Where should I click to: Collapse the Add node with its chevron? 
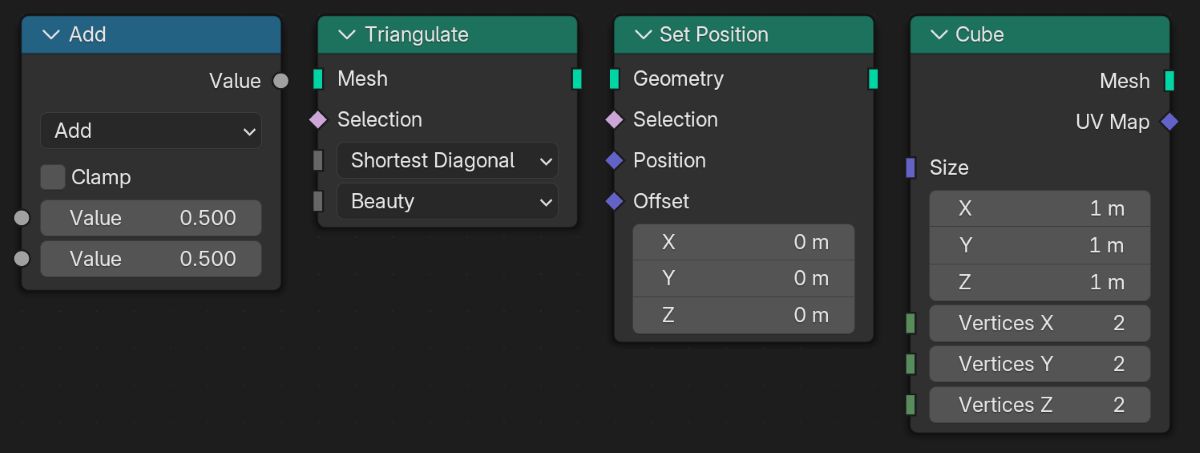pyautogui.click(x=52, y=35)
